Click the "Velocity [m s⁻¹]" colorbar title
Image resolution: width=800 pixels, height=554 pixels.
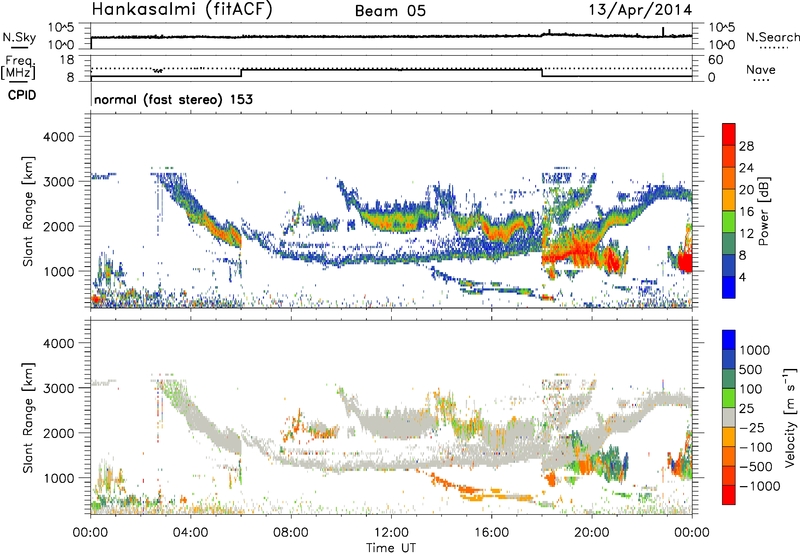(790, 417)
